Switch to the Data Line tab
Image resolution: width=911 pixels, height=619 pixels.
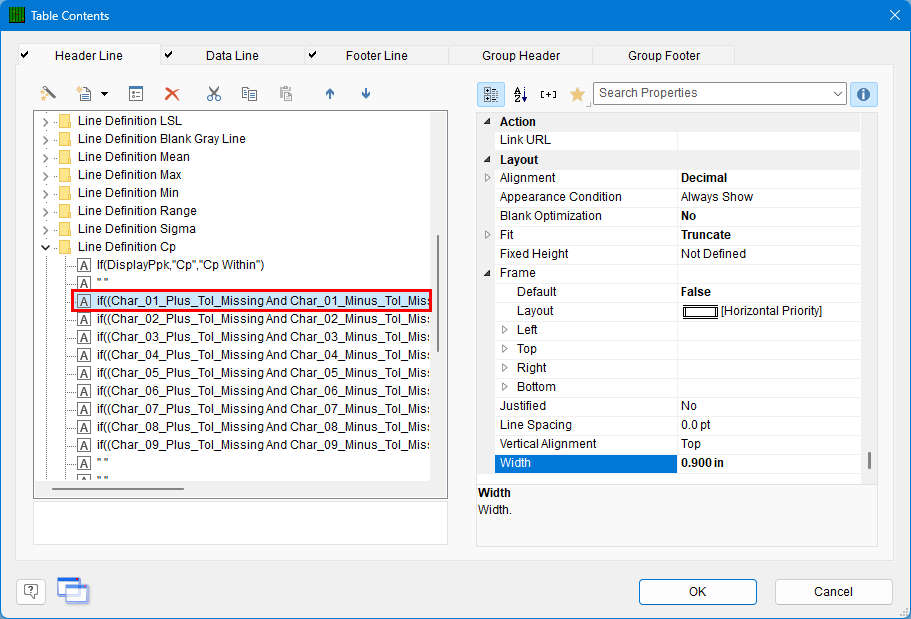click(x=232, y=56)
